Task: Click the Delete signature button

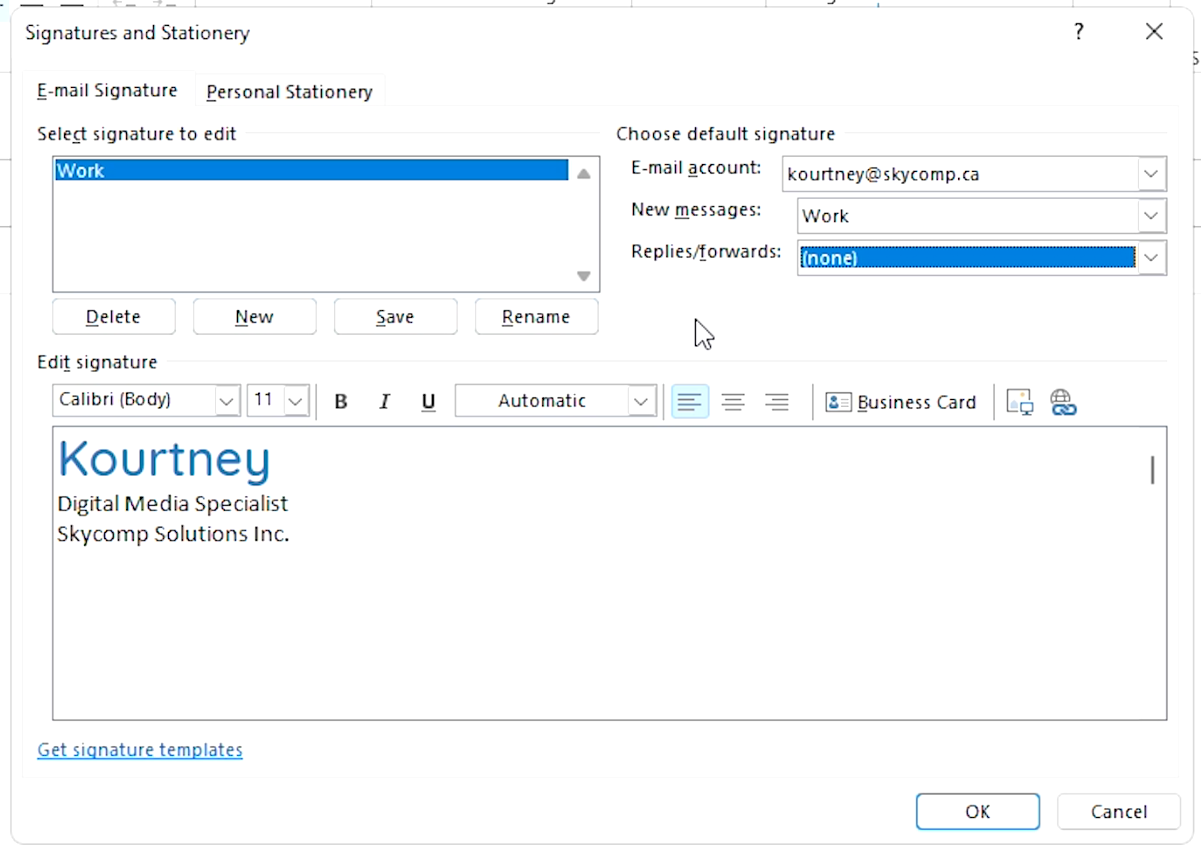Action: point(113,316)
